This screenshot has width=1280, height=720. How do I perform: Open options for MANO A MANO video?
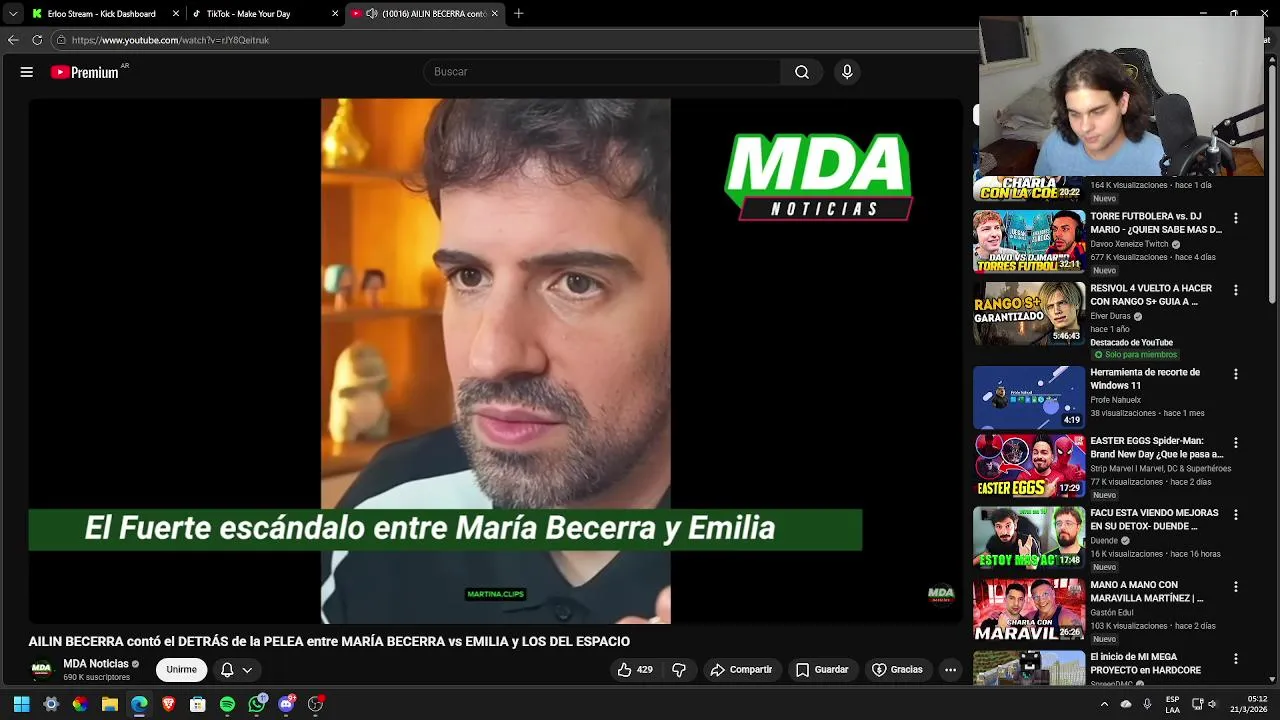coord(1236,587)
